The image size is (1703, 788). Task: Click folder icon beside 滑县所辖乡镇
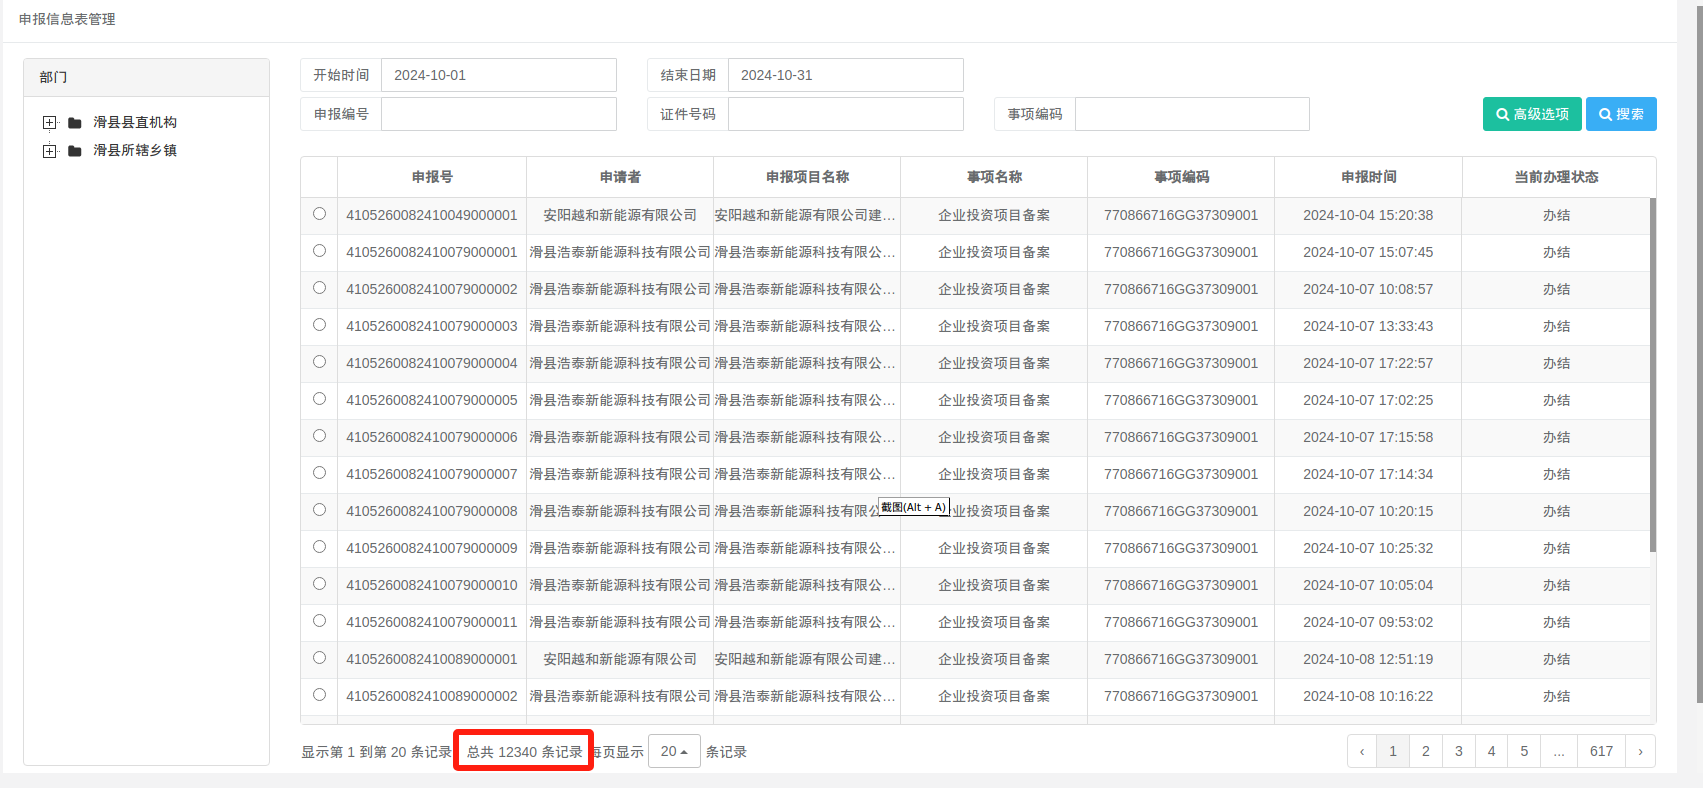[x=75, y=151]
